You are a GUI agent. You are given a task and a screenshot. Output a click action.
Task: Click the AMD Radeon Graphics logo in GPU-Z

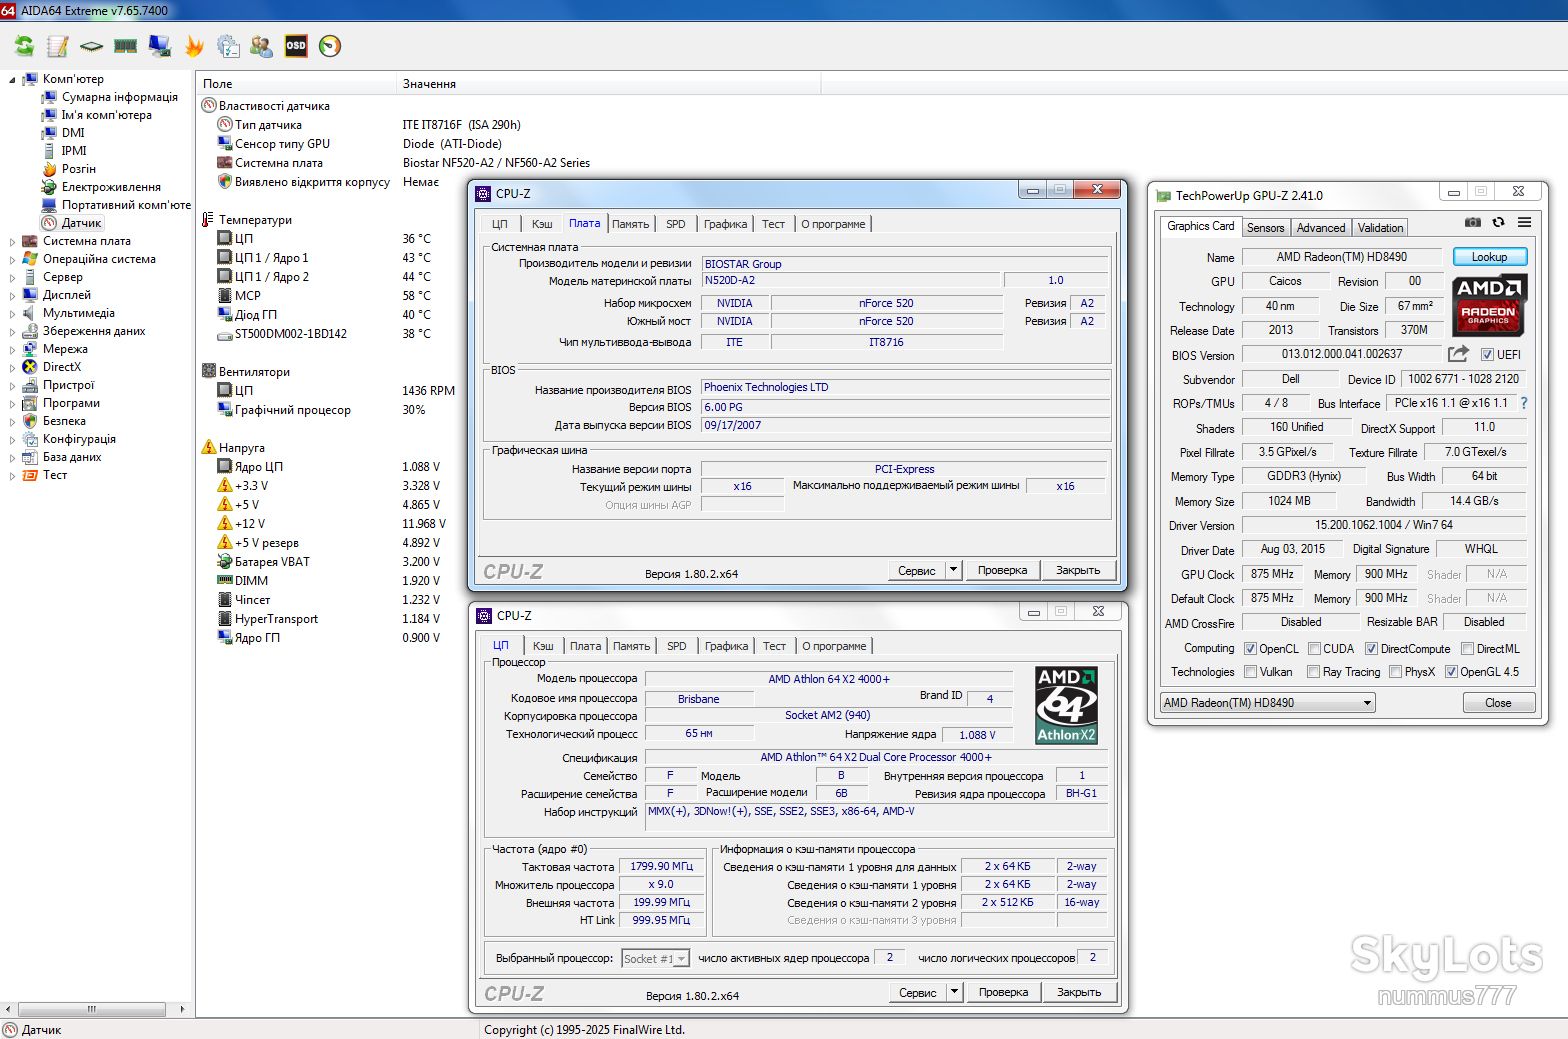(x=1489, y=306)
